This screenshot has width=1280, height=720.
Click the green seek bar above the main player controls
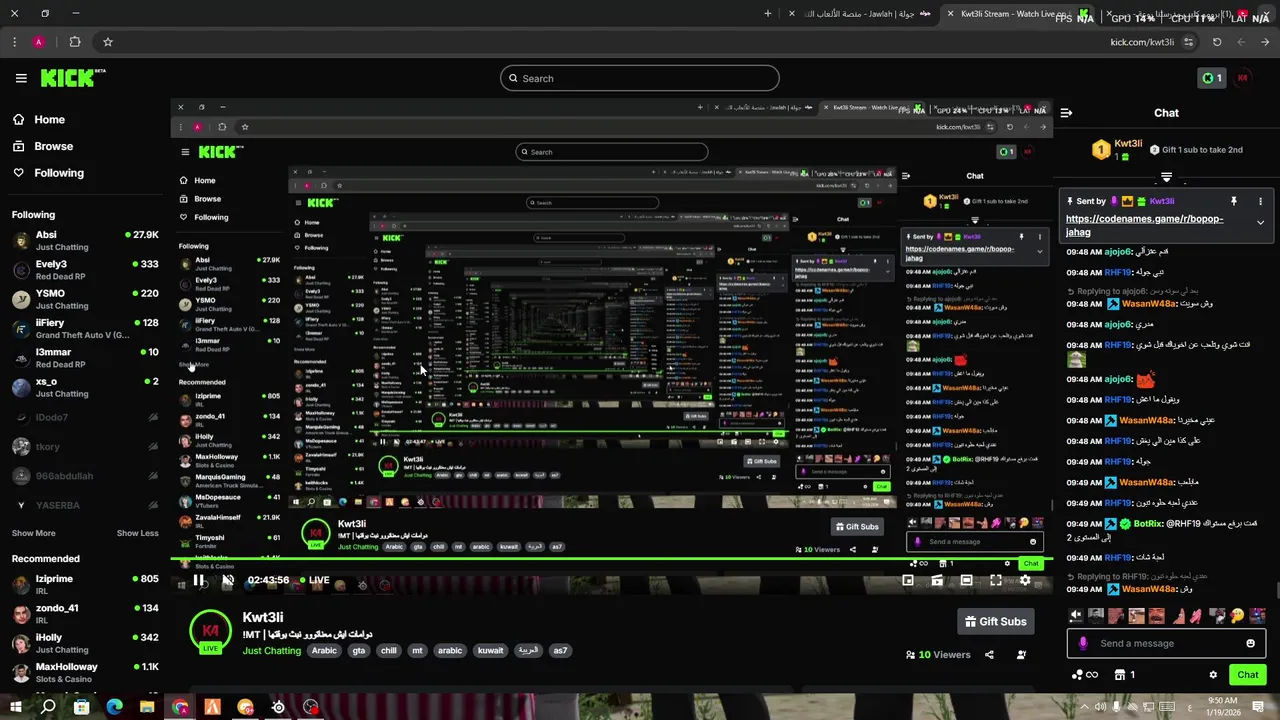612,559
